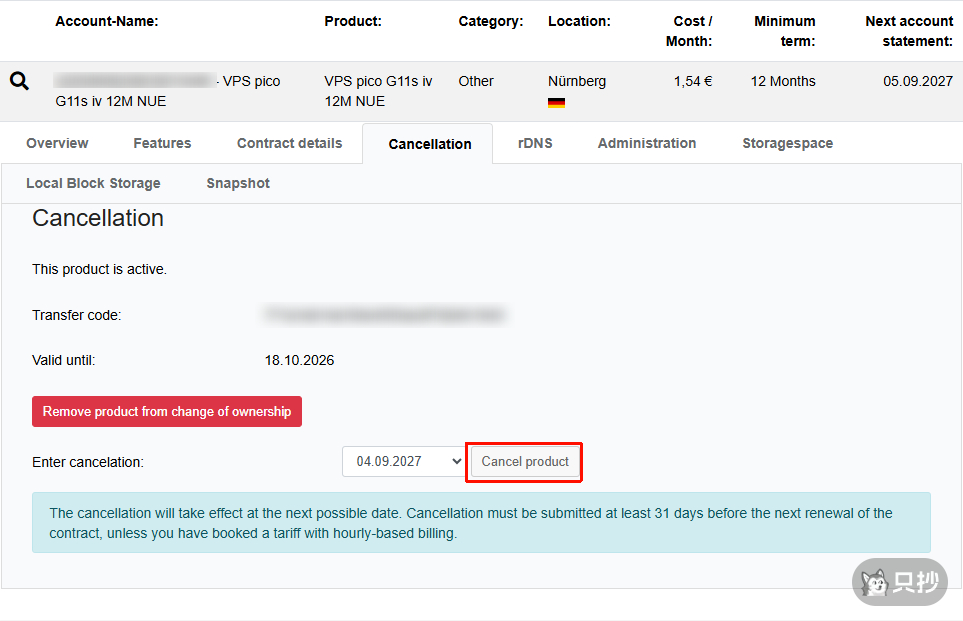
Task: Click the text This product is active
Action: coord(99,269)
